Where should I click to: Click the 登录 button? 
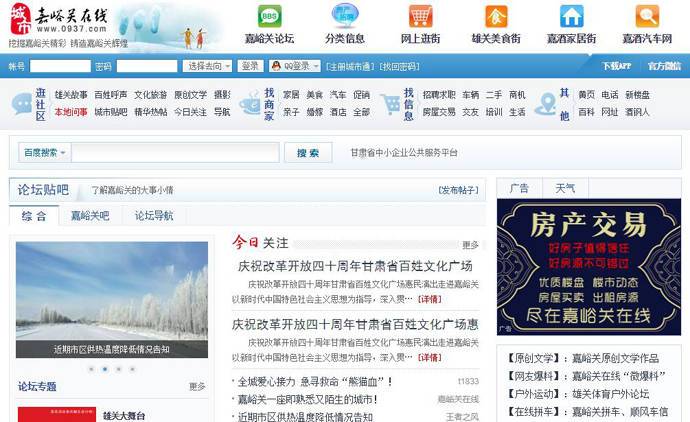pyautogui.click(x=250, y=66)
